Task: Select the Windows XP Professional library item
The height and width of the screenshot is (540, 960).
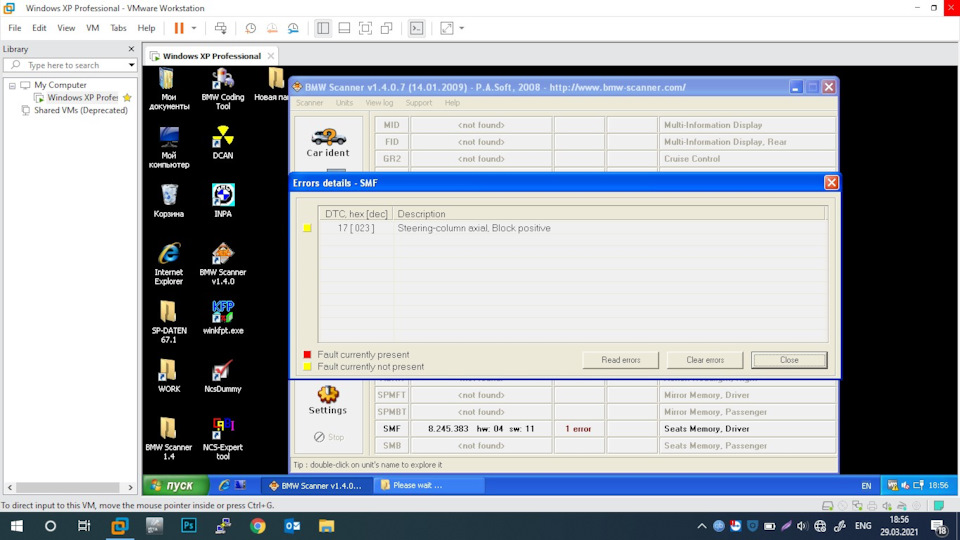Action: (x=82, y=97)
